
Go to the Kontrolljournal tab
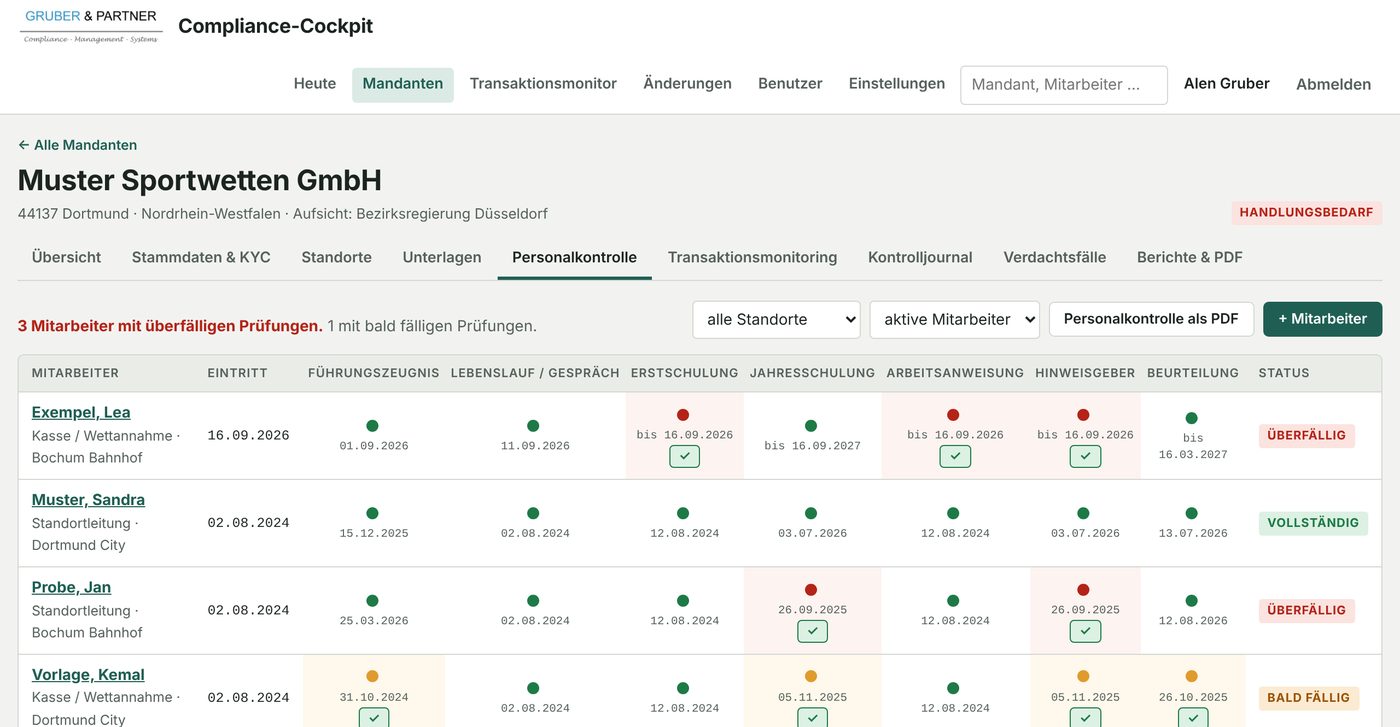[x=920, y=257]
